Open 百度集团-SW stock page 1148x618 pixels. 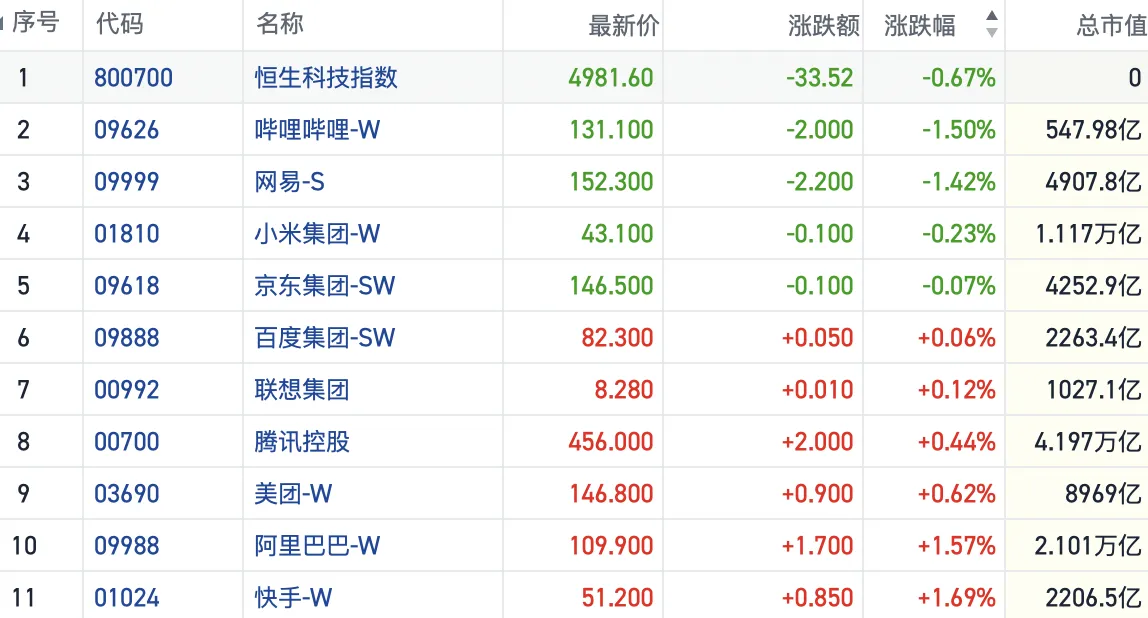pos(324,338)
